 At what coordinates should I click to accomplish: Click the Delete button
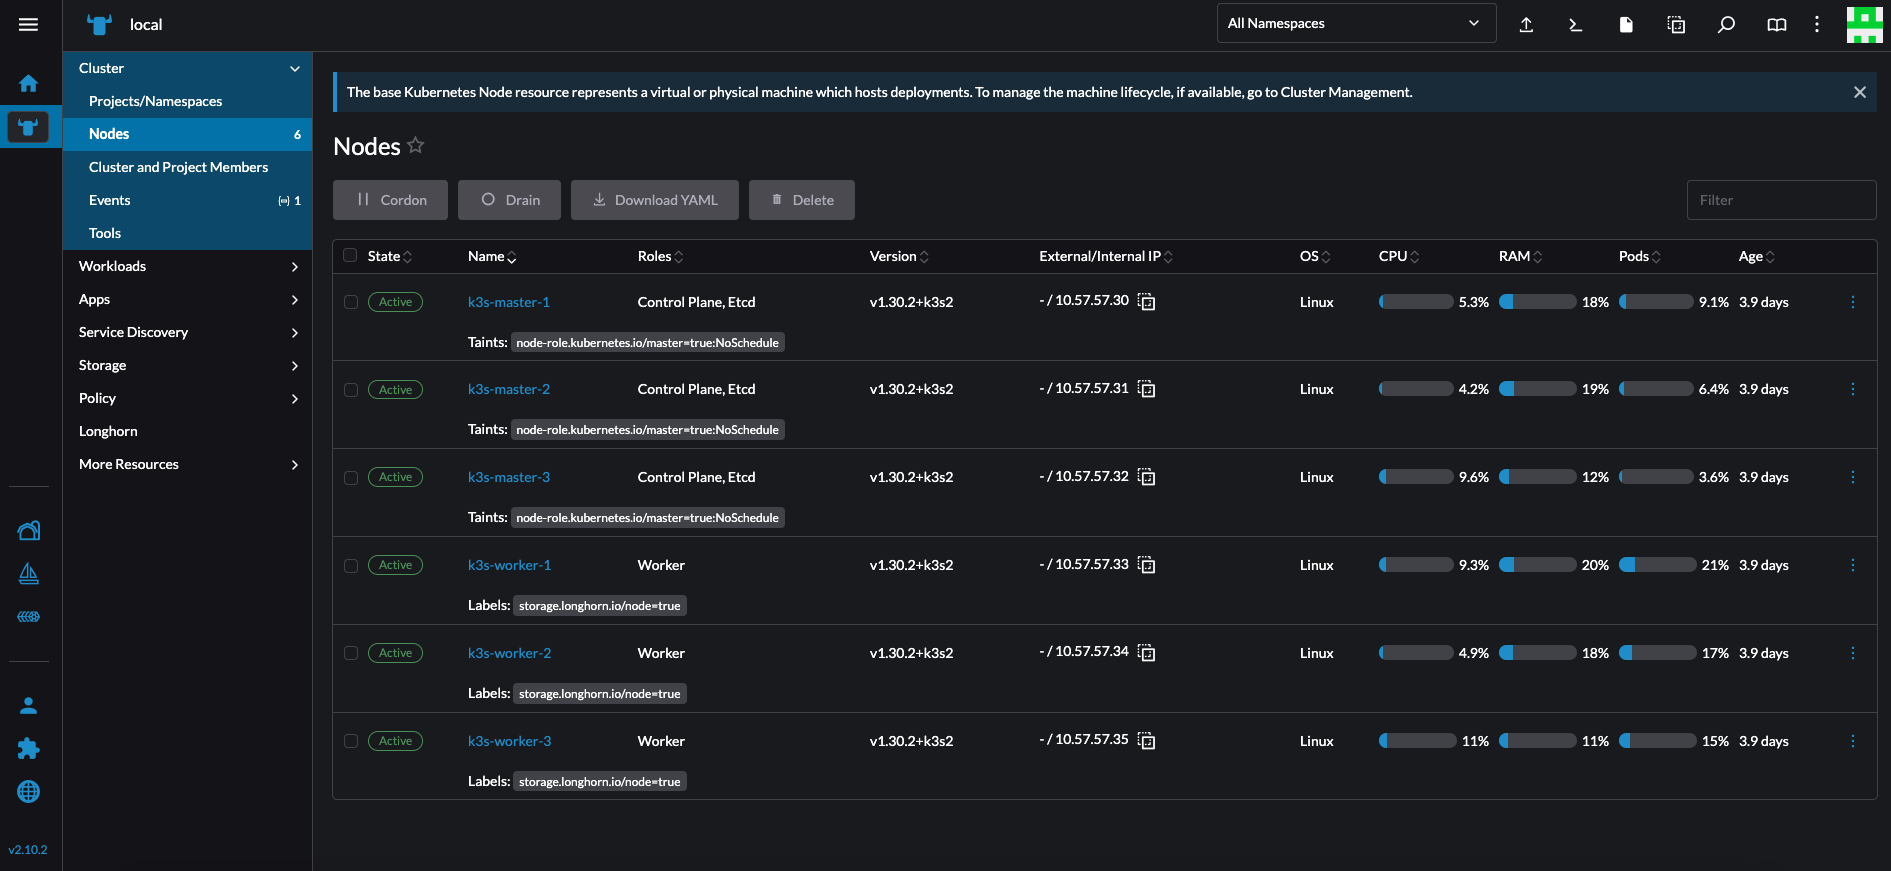pyautogui.click(x=802, y=200)
